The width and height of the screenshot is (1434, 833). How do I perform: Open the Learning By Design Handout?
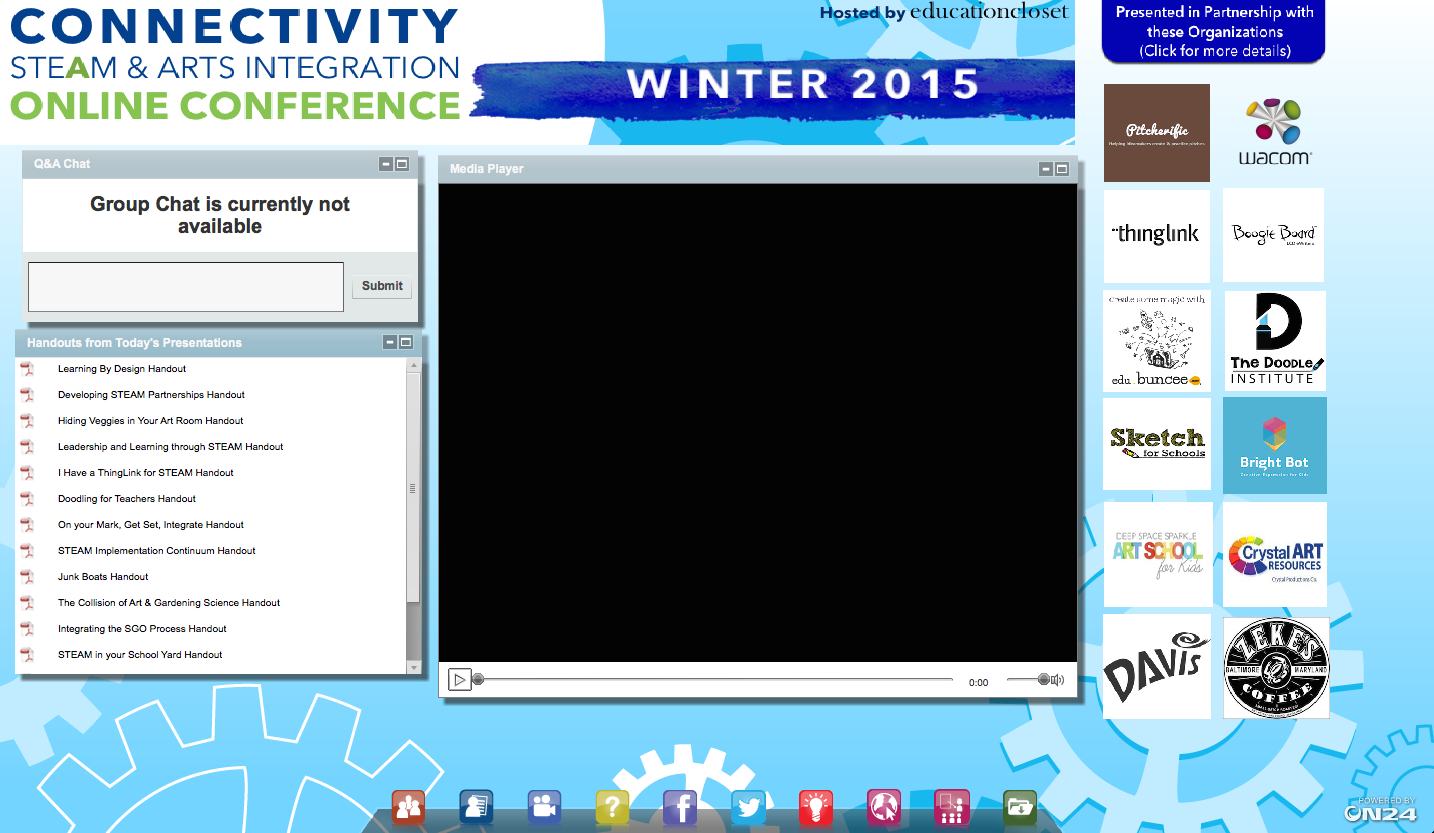122,369
